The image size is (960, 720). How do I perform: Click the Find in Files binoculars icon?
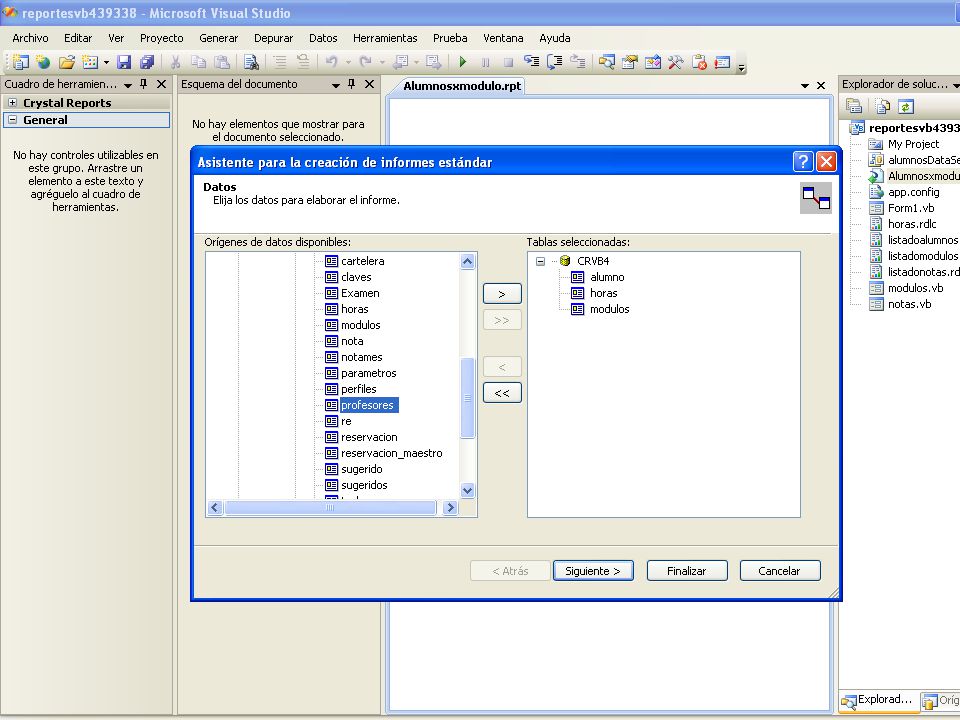(x=251, y=62)
